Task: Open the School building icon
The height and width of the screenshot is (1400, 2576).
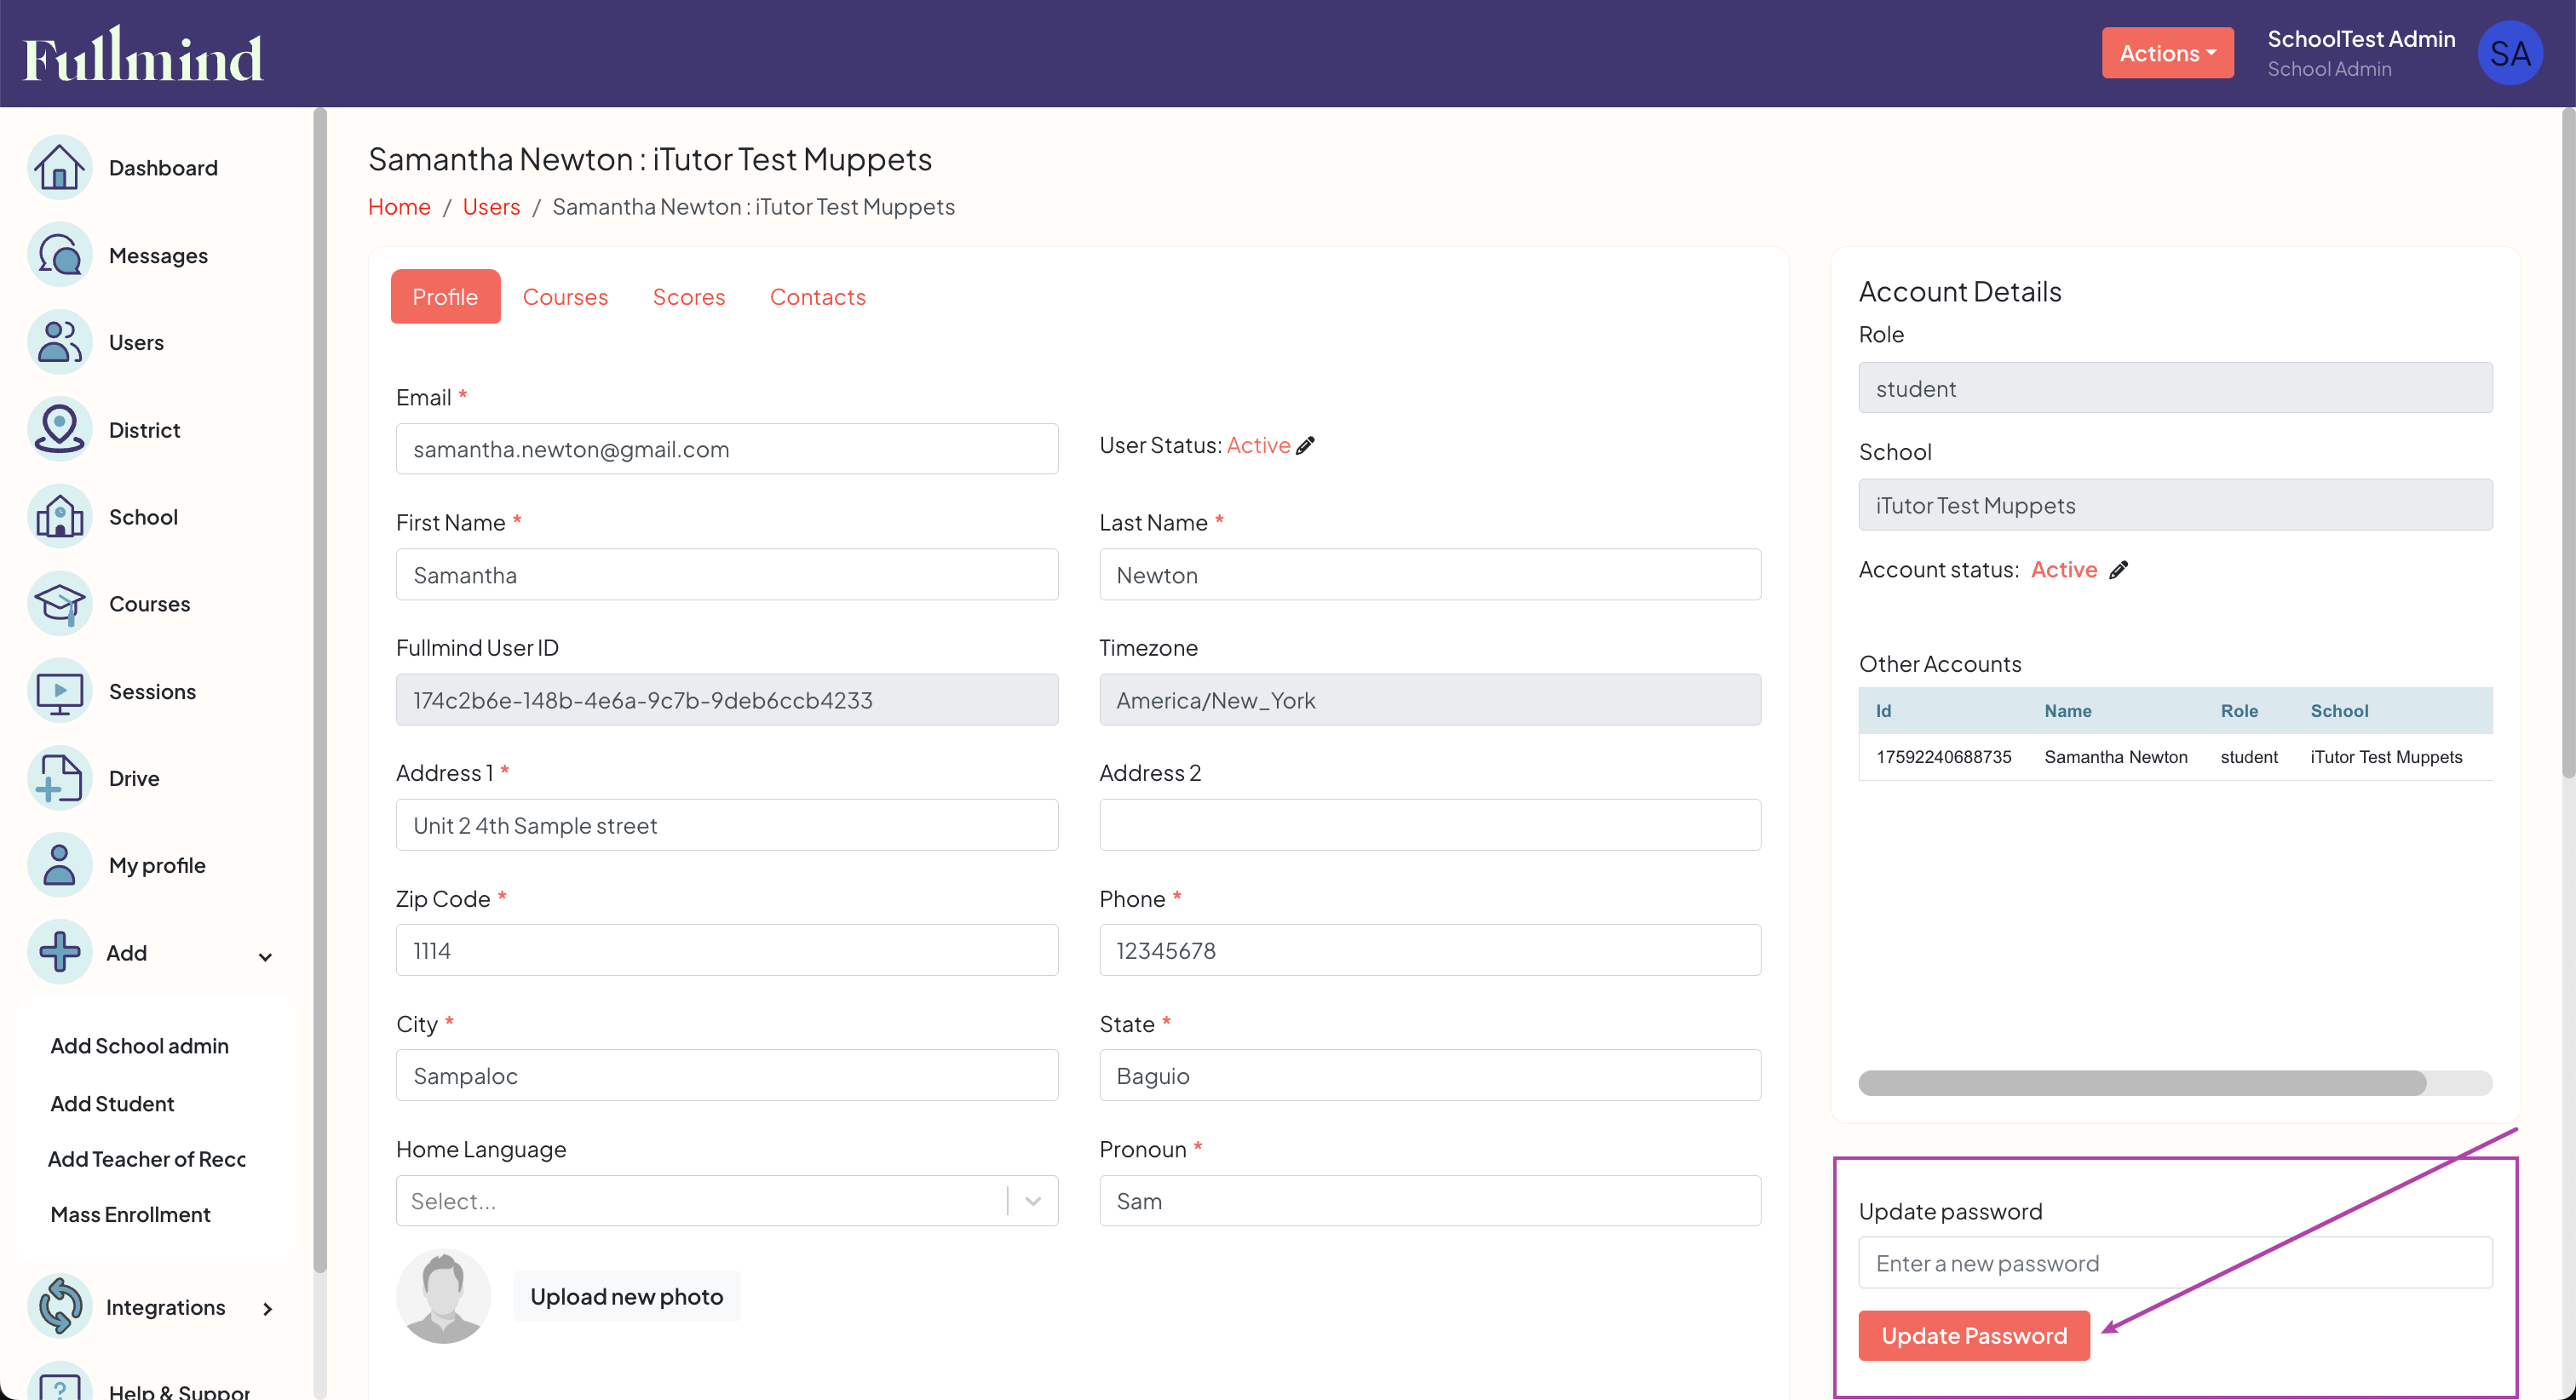Action: [x=59, y=516]
